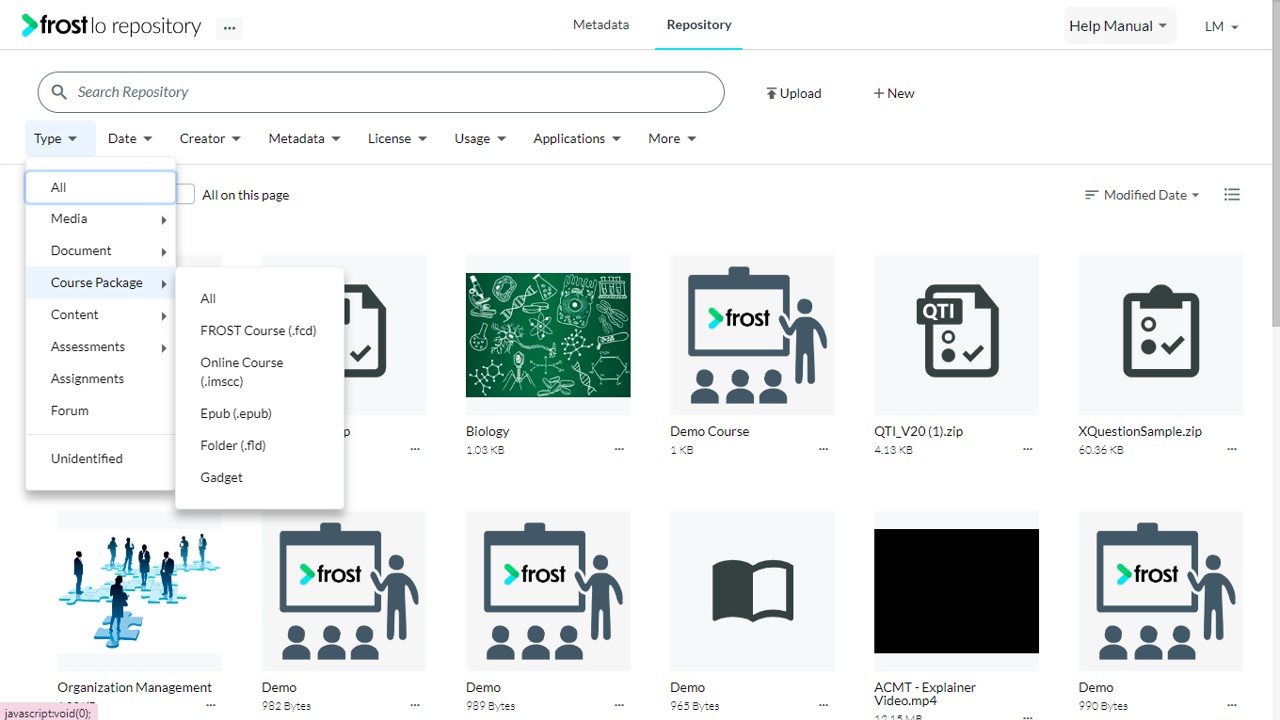Open Organization Management thumbnail
The image size is (1280, 720).
[140, 591]
